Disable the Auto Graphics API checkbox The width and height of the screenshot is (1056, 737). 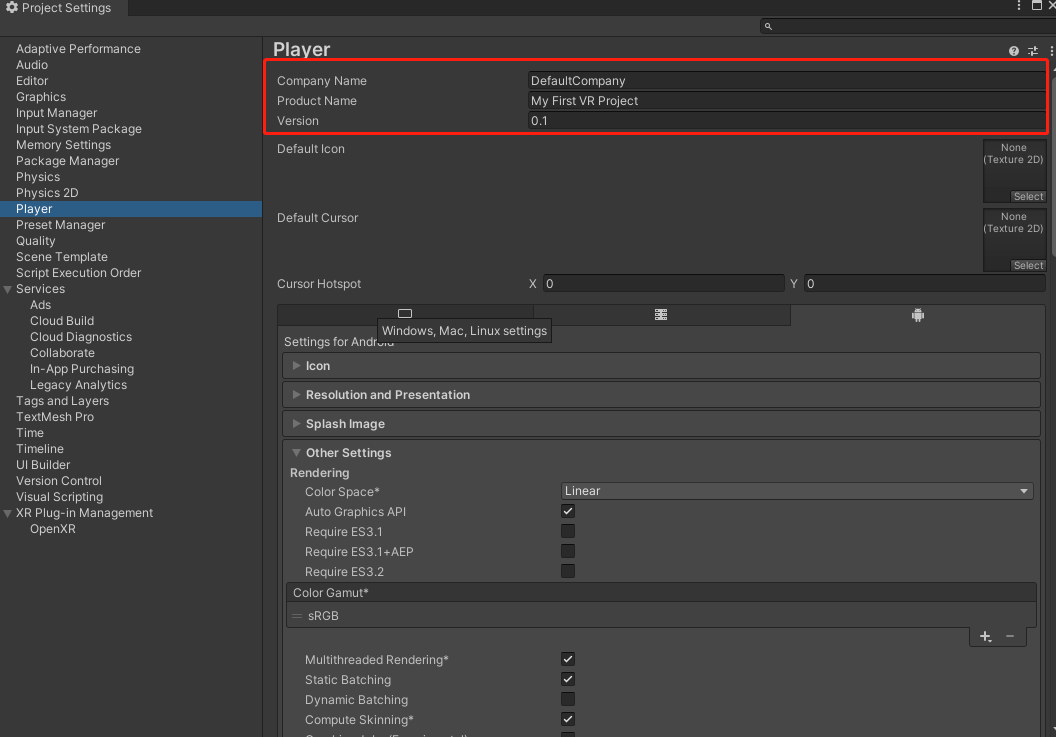tap(568, 511)
